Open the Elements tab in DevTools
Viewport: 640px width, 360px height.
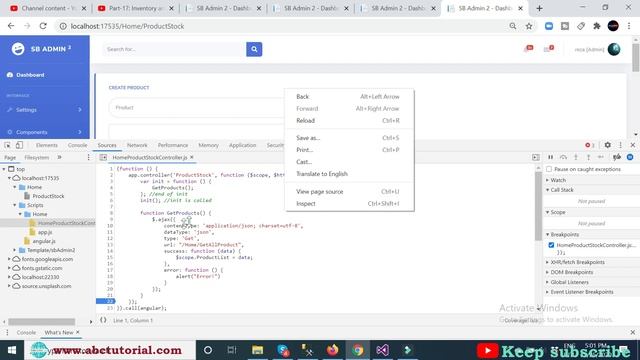47,145
